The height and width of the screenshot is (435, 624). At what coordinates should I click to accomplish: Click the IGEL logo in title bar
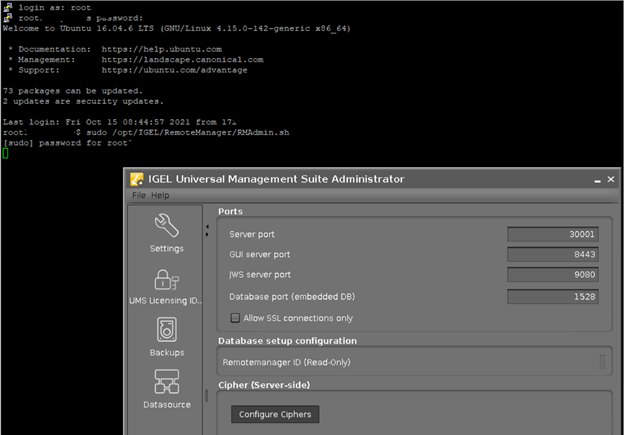coord(137,179)
